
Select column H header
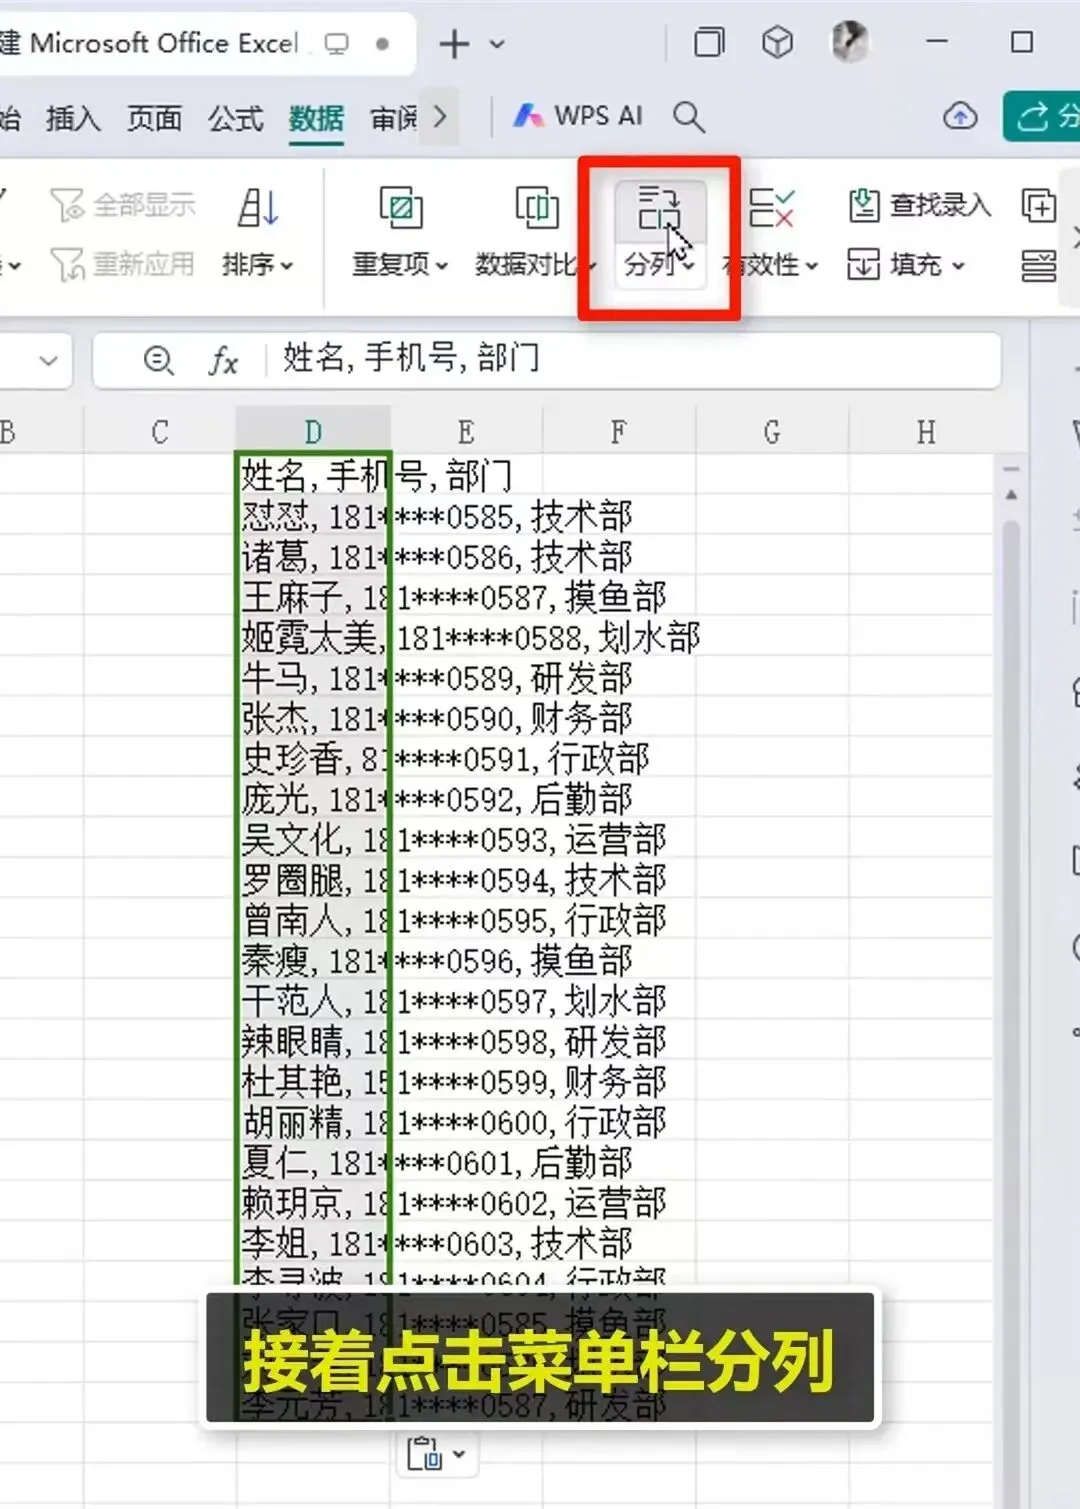tap(926, 432)
